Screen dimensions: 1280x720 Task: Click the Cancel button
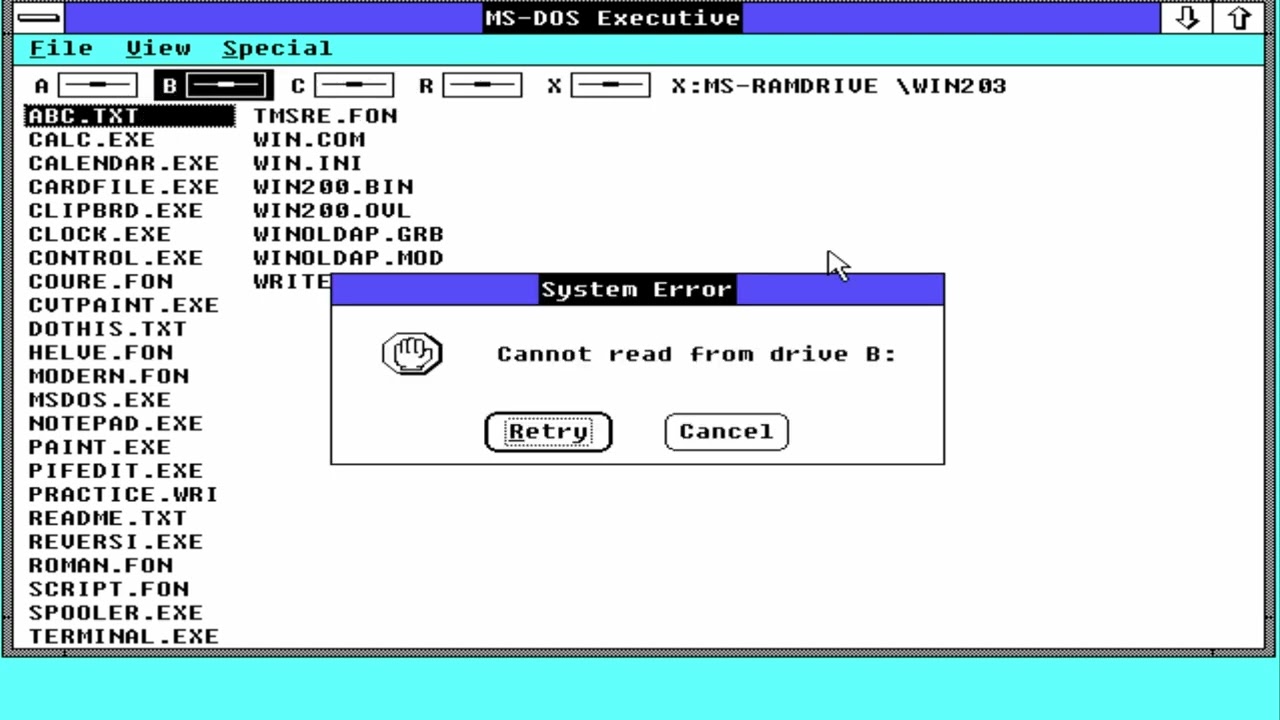coord(726,432)
